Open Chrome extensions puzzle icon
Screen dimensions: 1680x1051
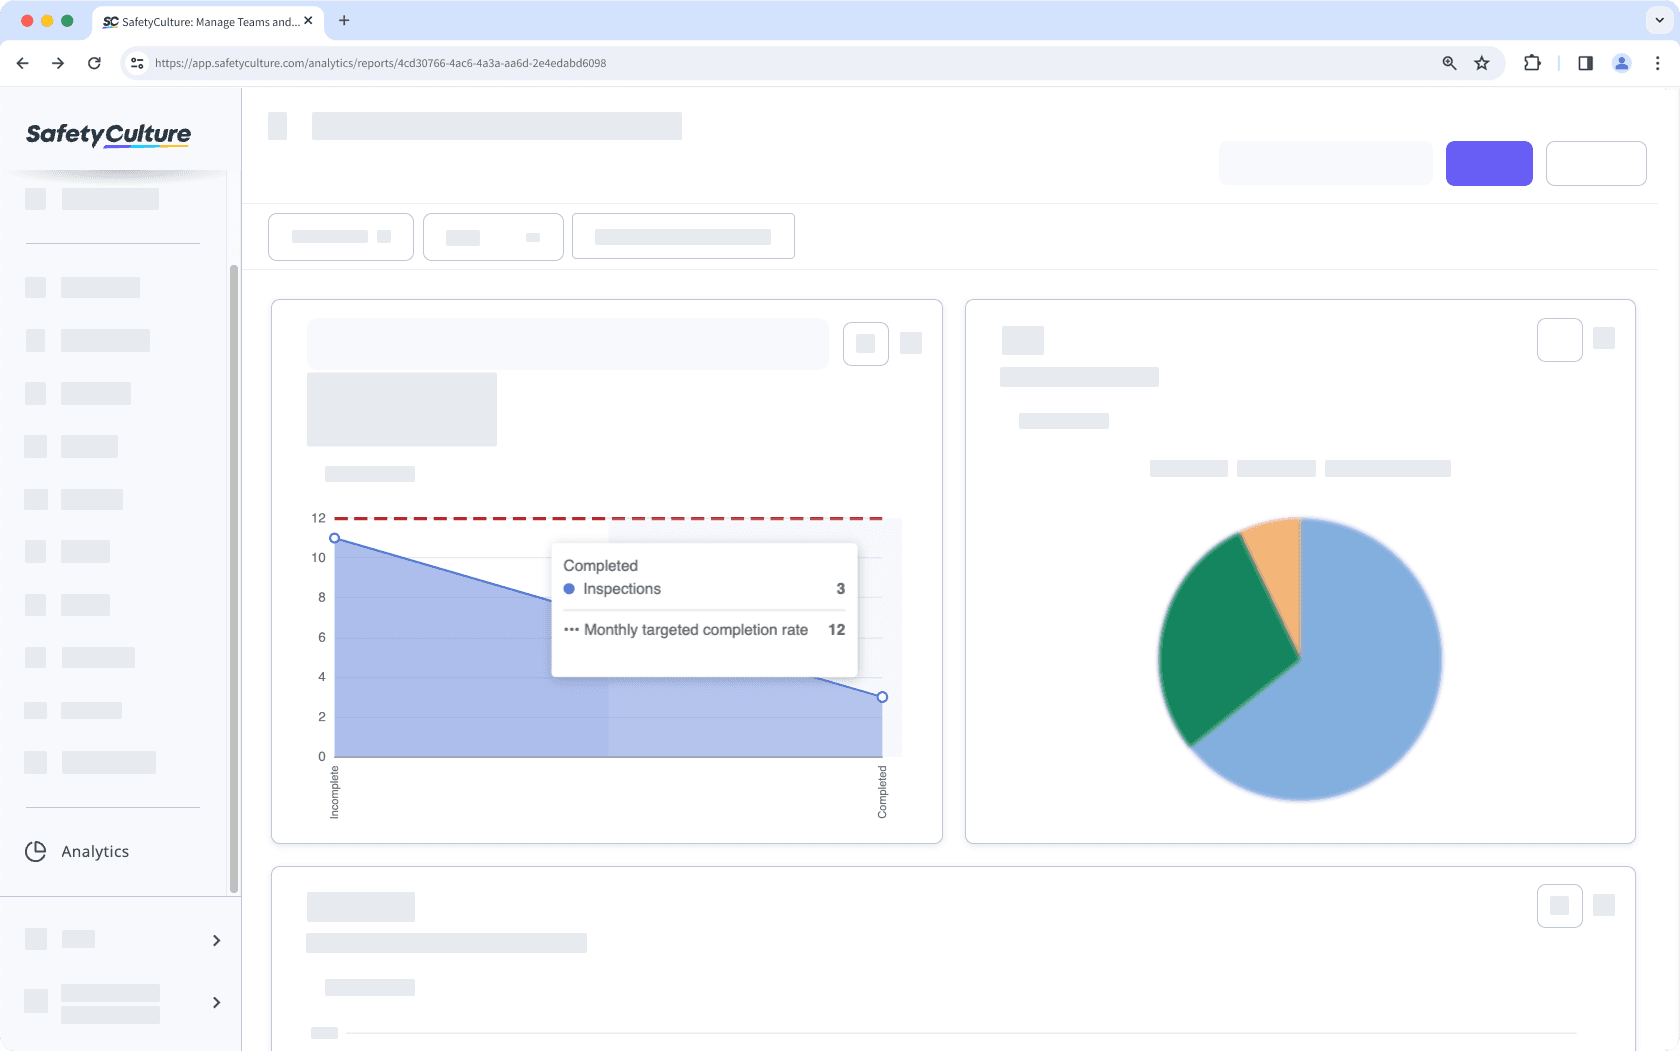point(1531,62)
